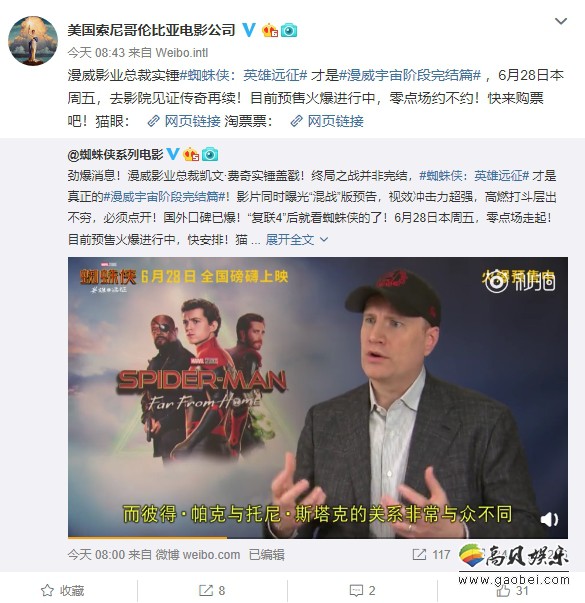
Task: Click the camera badge next to Sony account
Action: click(x=288, y=30)
